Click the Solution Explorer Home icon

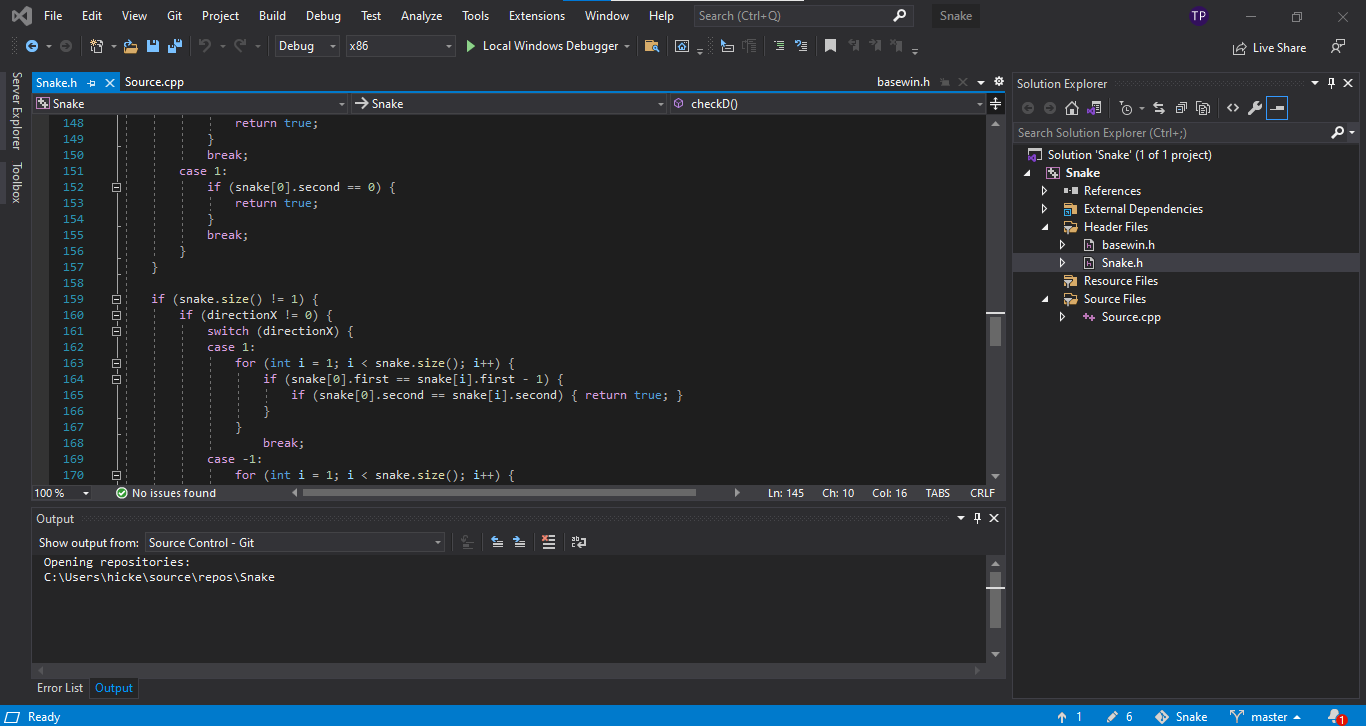point(1072,108)
